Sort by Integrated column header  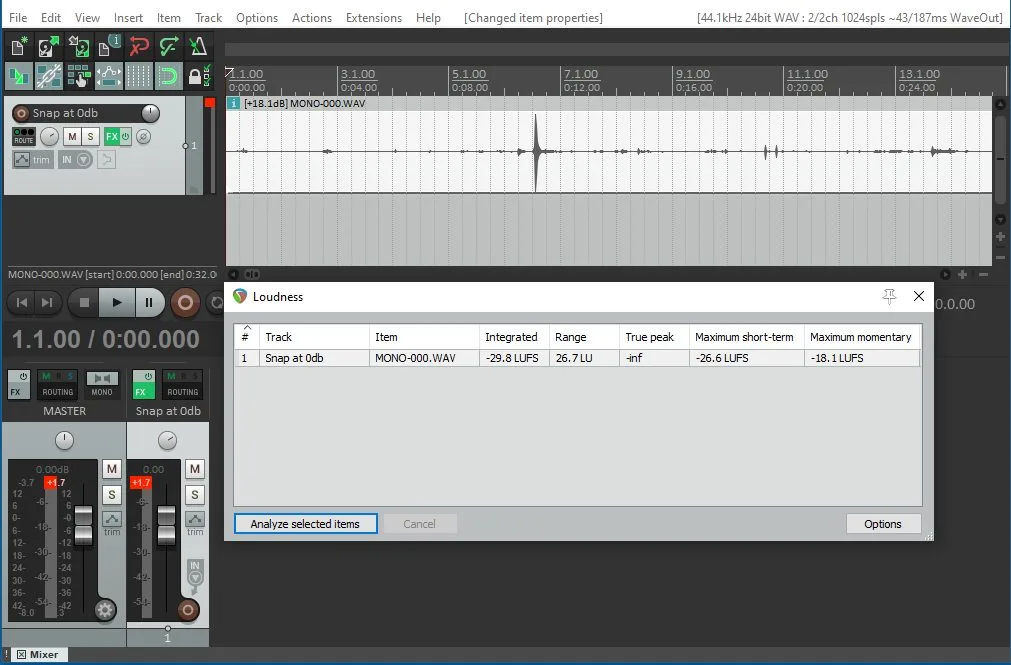tap(514, 337)
